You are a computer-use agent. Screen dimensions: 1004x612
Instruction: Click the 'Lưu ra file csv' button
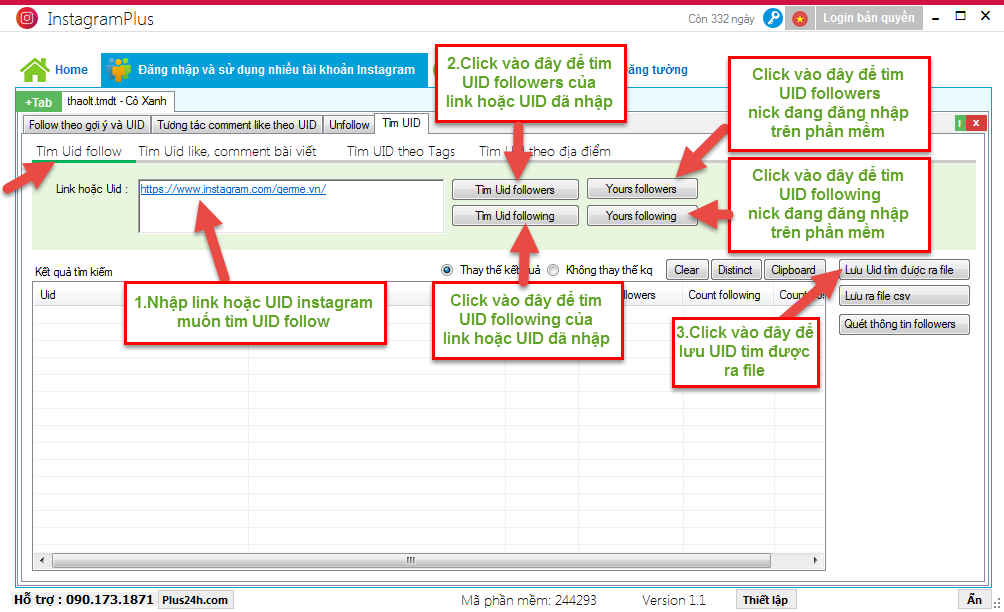(904, 296)
